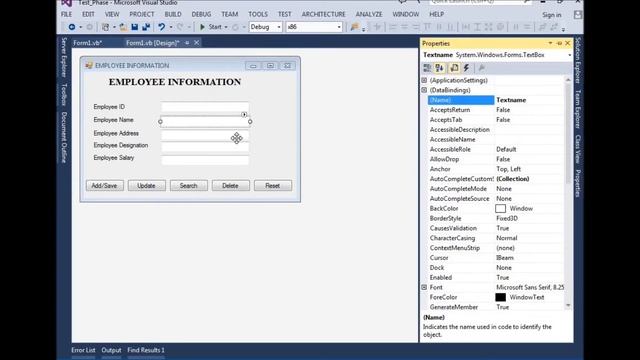Open the Find Results 1 tab

click(x=146, y=350)
